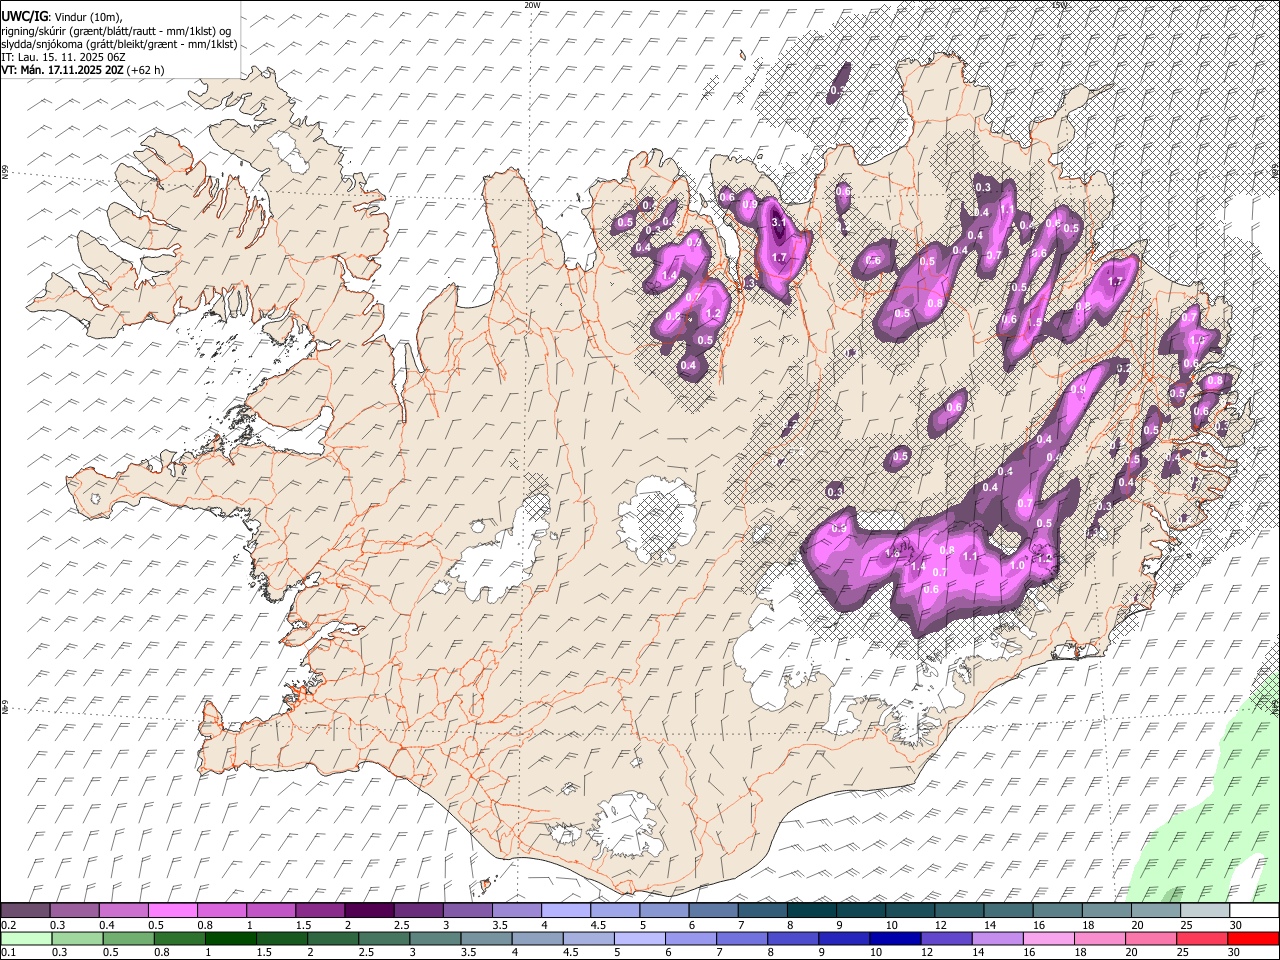The width and height of the screenshot is (1280, 960).
Task: Click the 'slydda/snjókoma' legend description line
Action: [119, 44]
